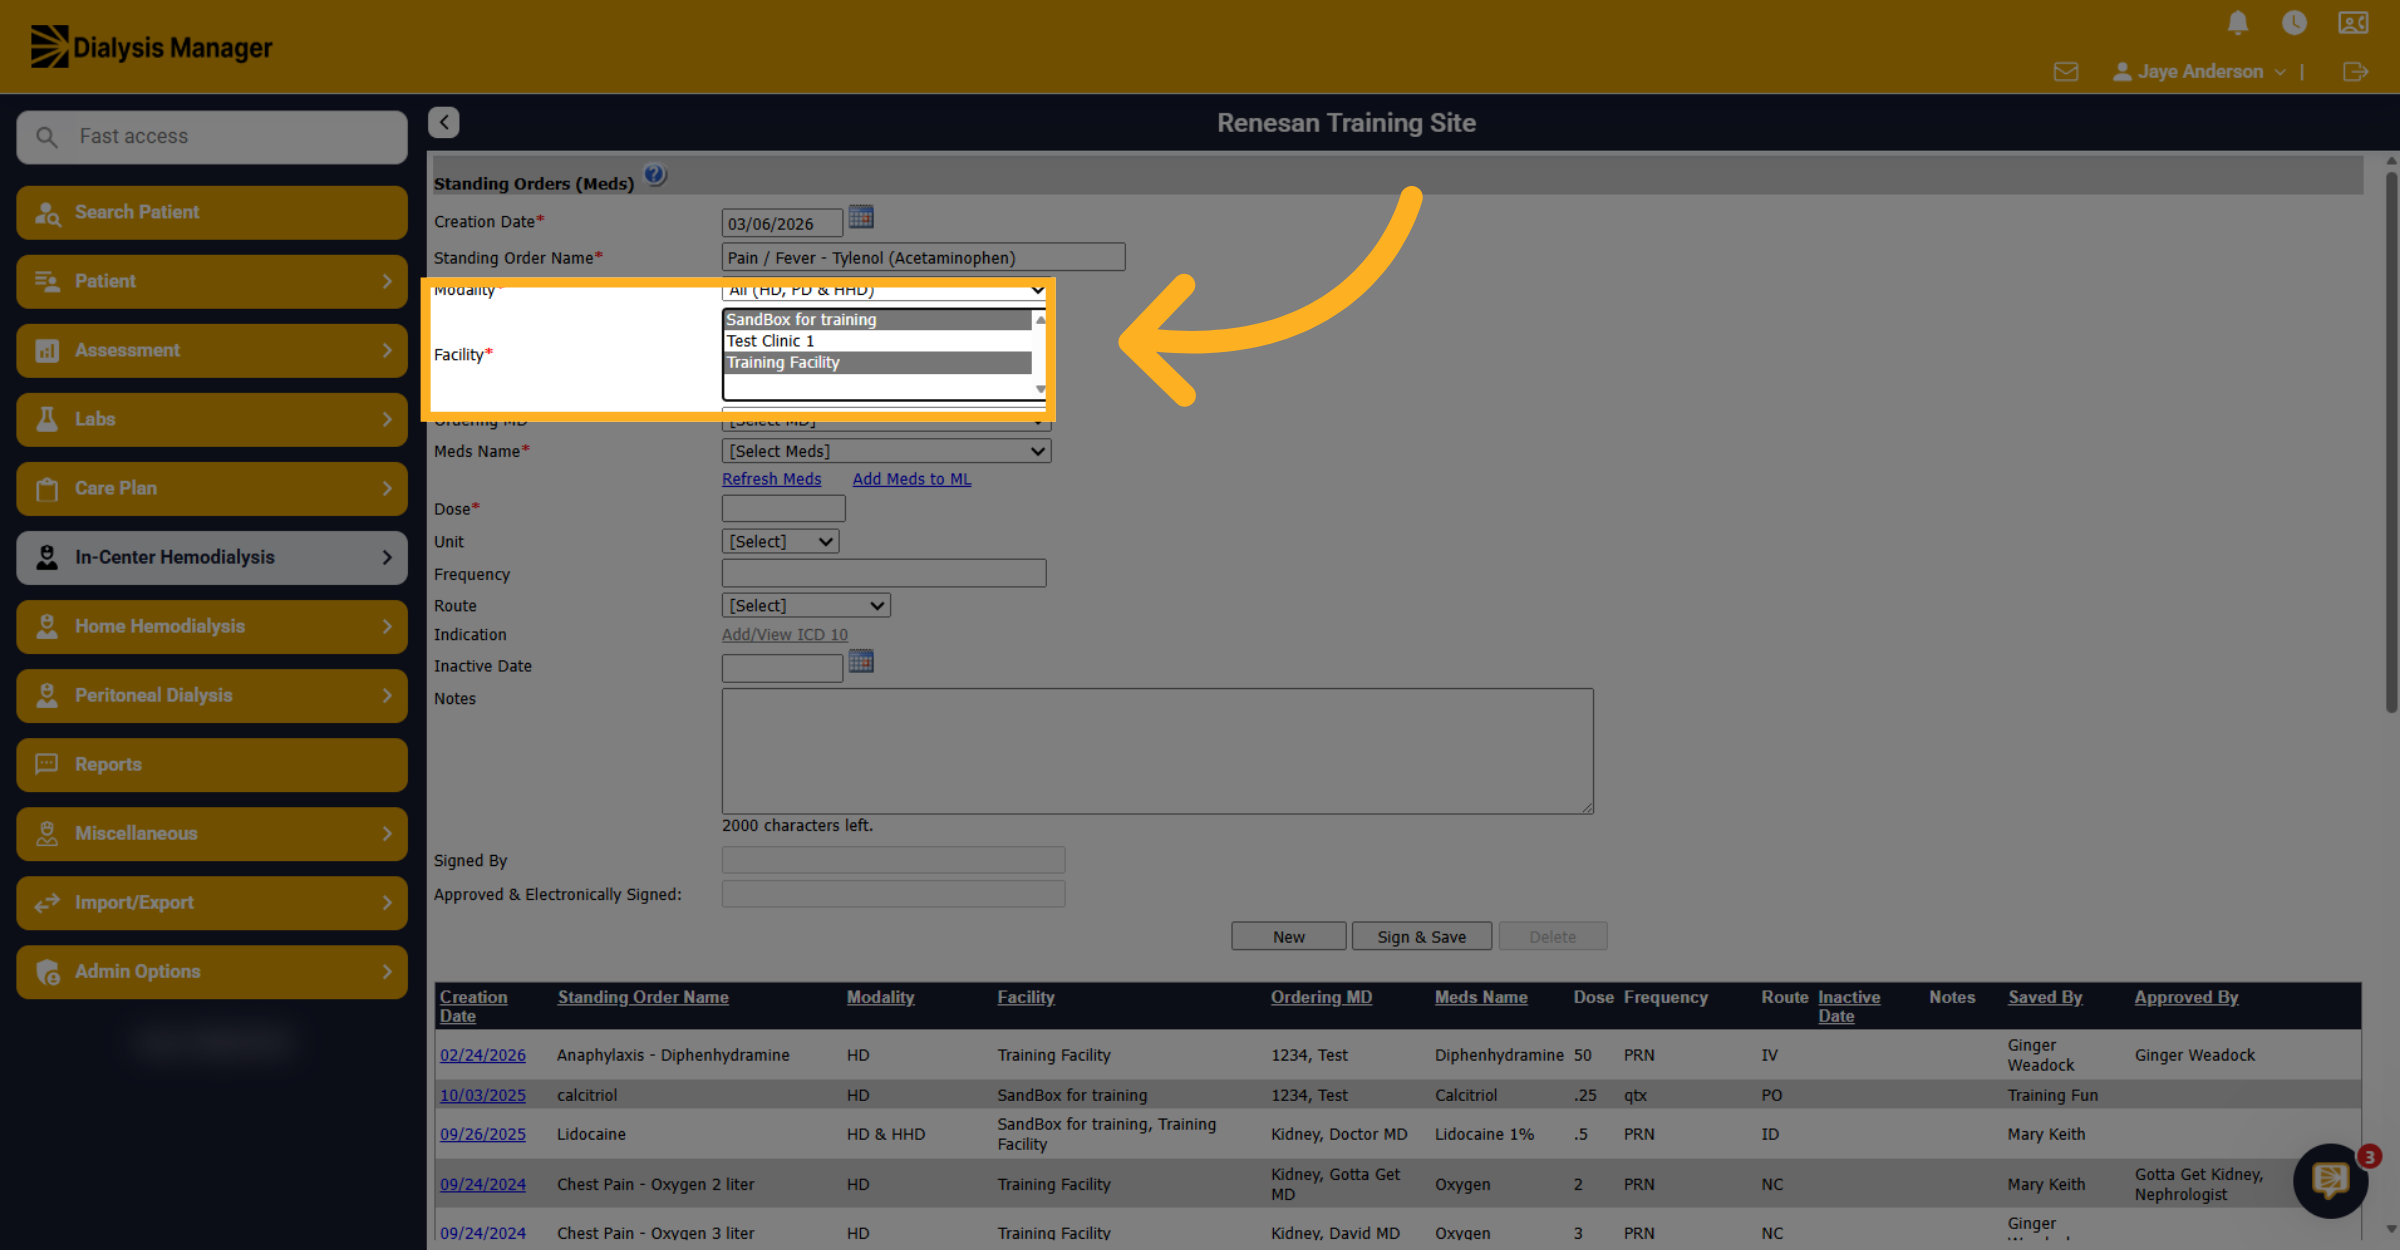The height and width of the screenshot is (1250, 2400).
Task: Open the Route select dropdown
Action: tap(806, 605)
